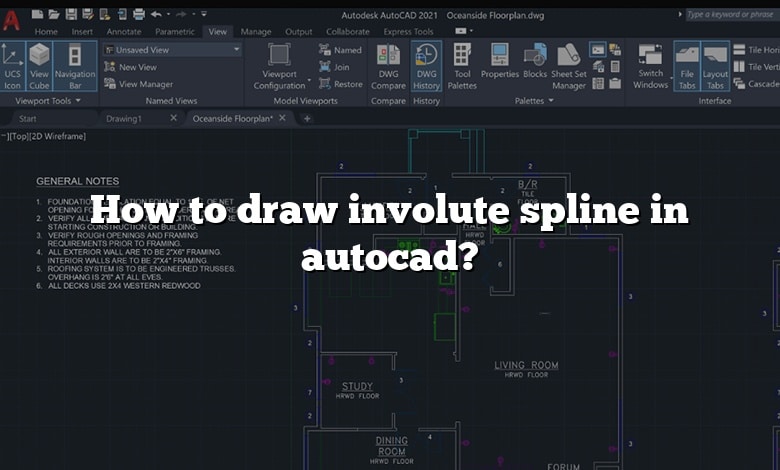Open Customize Quick Access Toolbar dropdown
Viewport: 780px width, 470px height.
pos(204,14)
